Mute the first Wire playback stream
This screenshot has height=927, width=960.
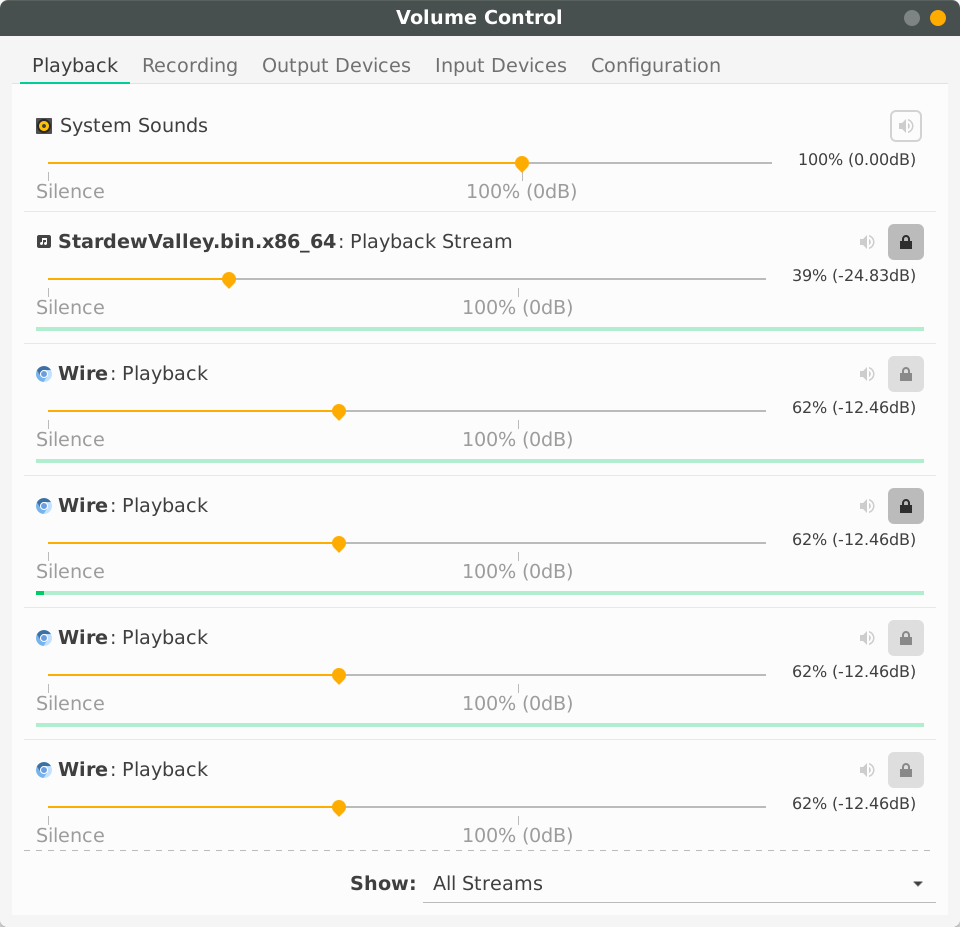pyautogui.click(x=866, y=373)
